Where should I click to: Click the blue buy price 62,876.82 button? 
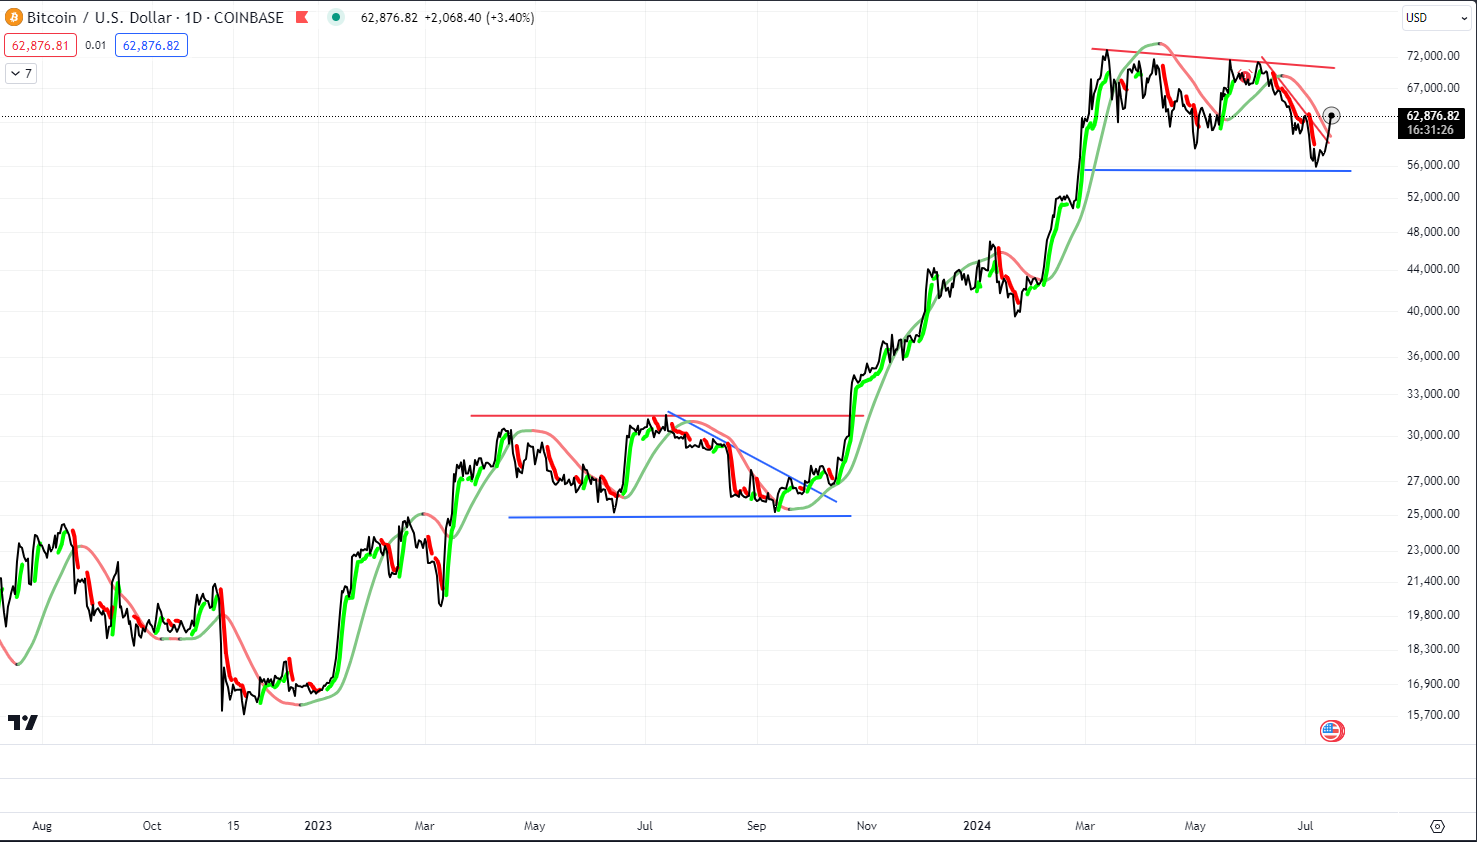151,45
